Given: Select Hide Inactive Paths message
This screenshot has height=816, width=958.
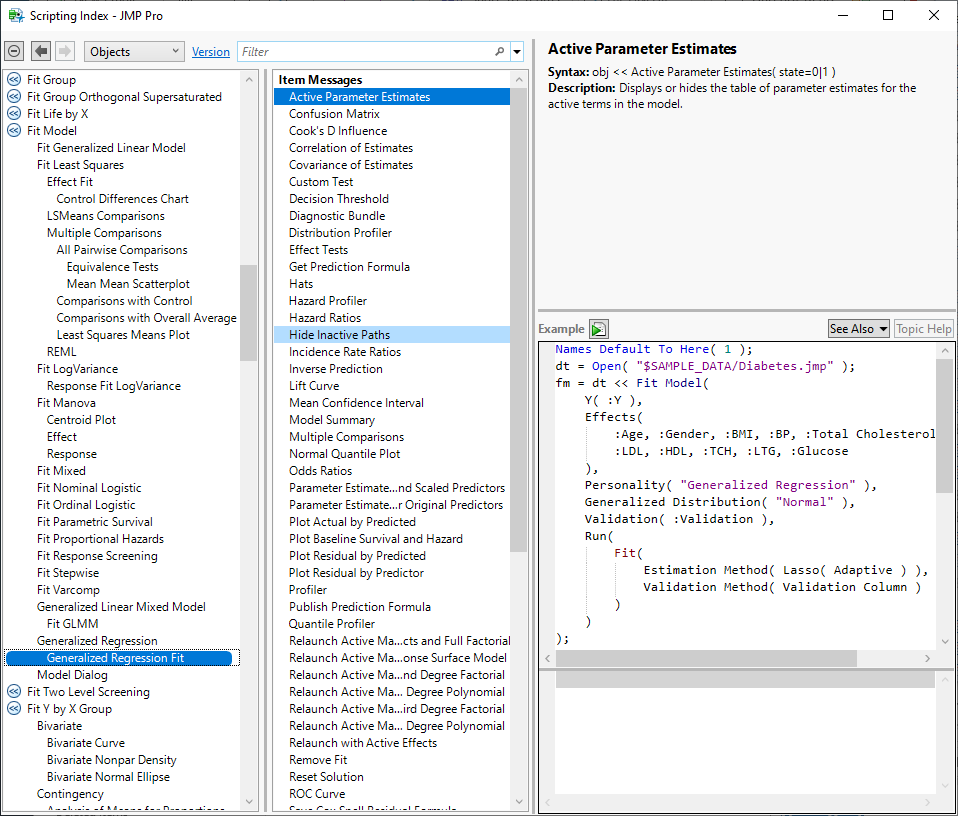Looking at the screenshot, I should pyautogui.click(x=339, y=335).
